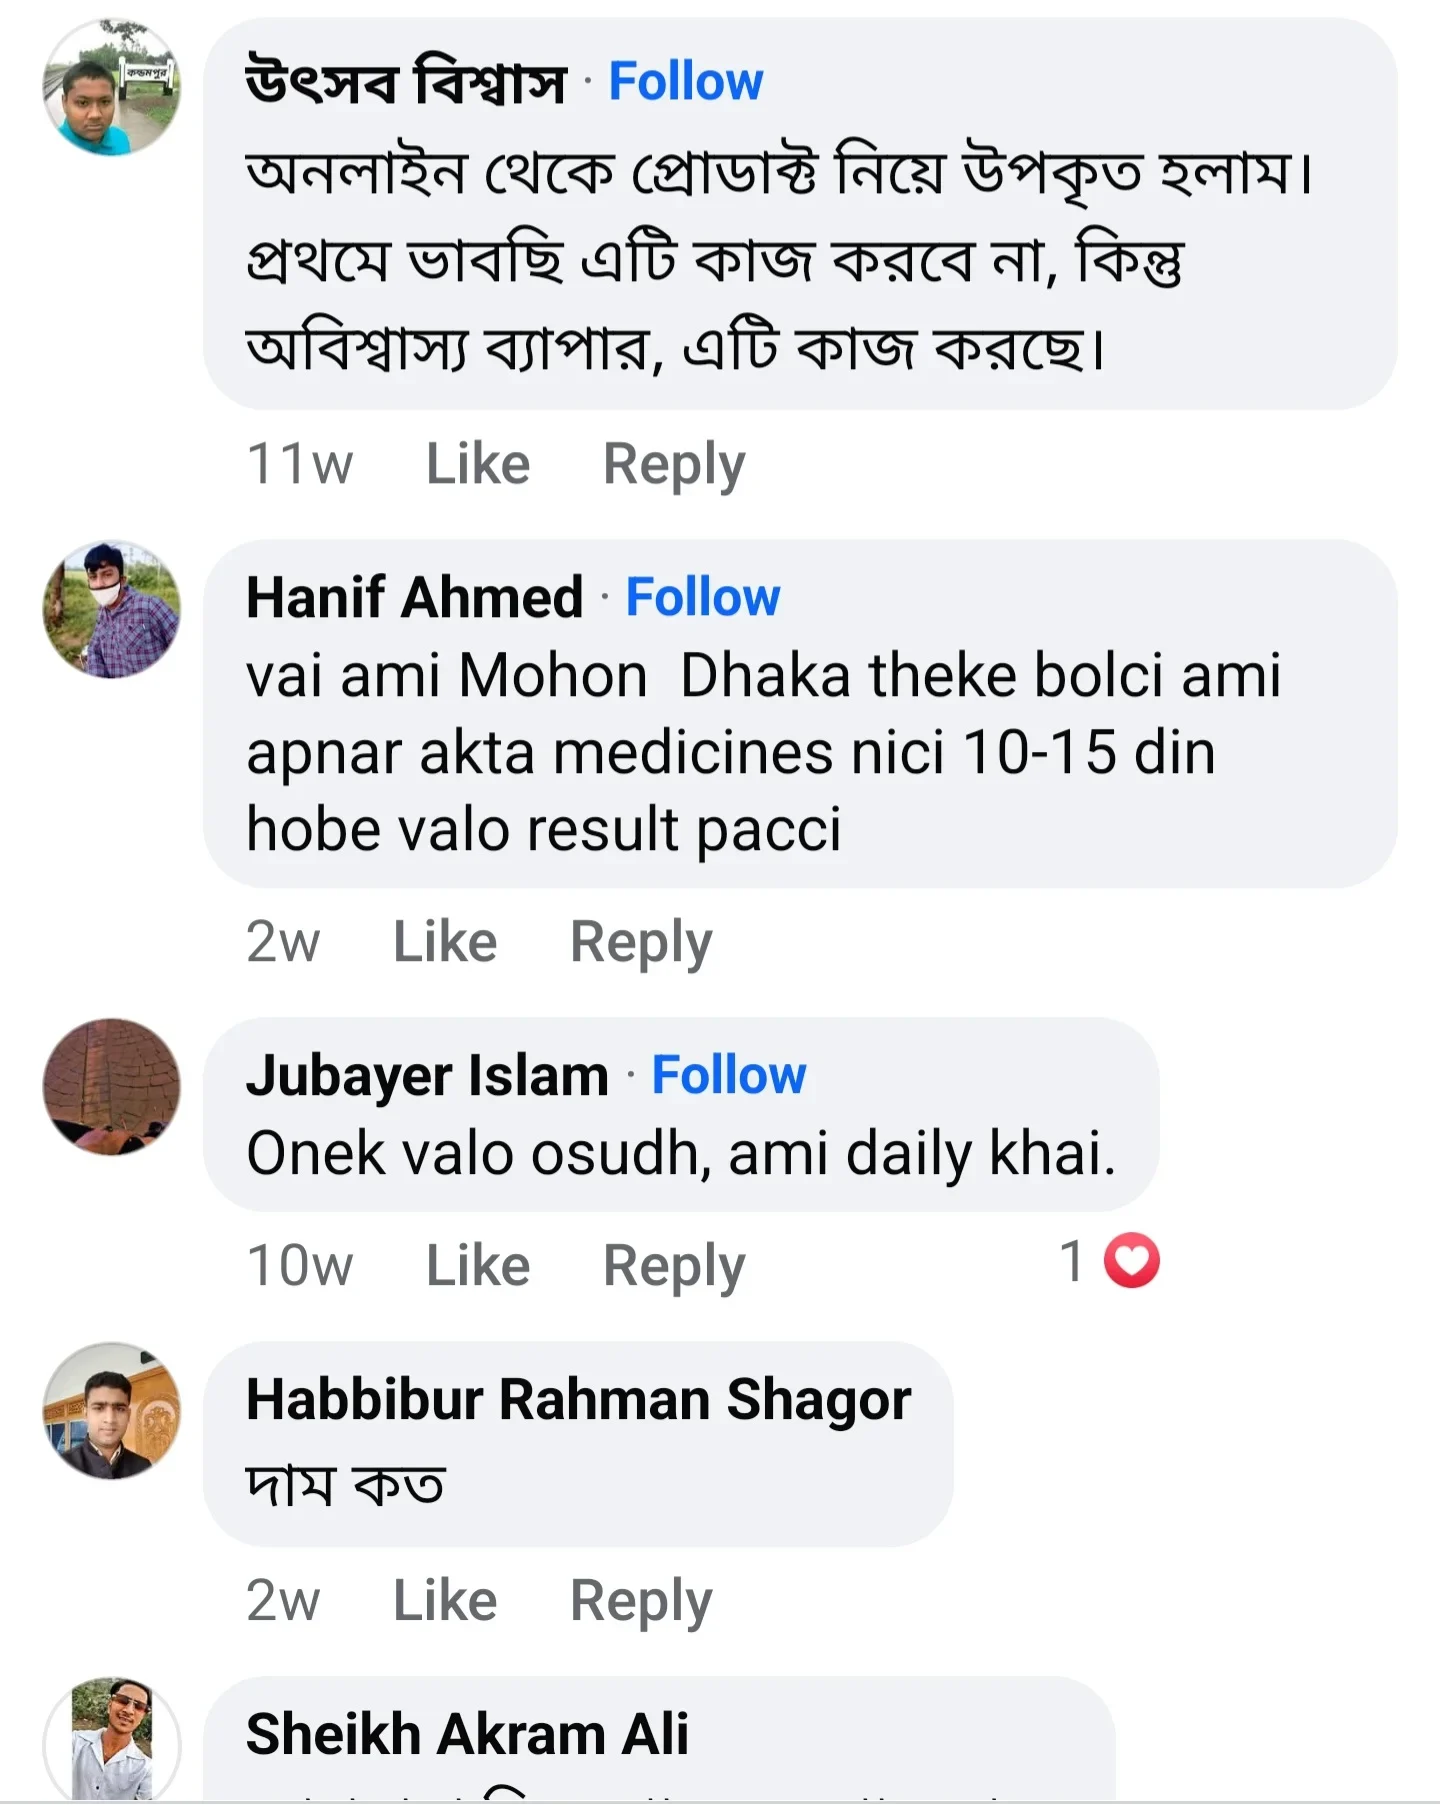Screen dimensions: 1440x1805
Task: Open Hanif Ahmed's profile from his name
Action: click(415, 597)
